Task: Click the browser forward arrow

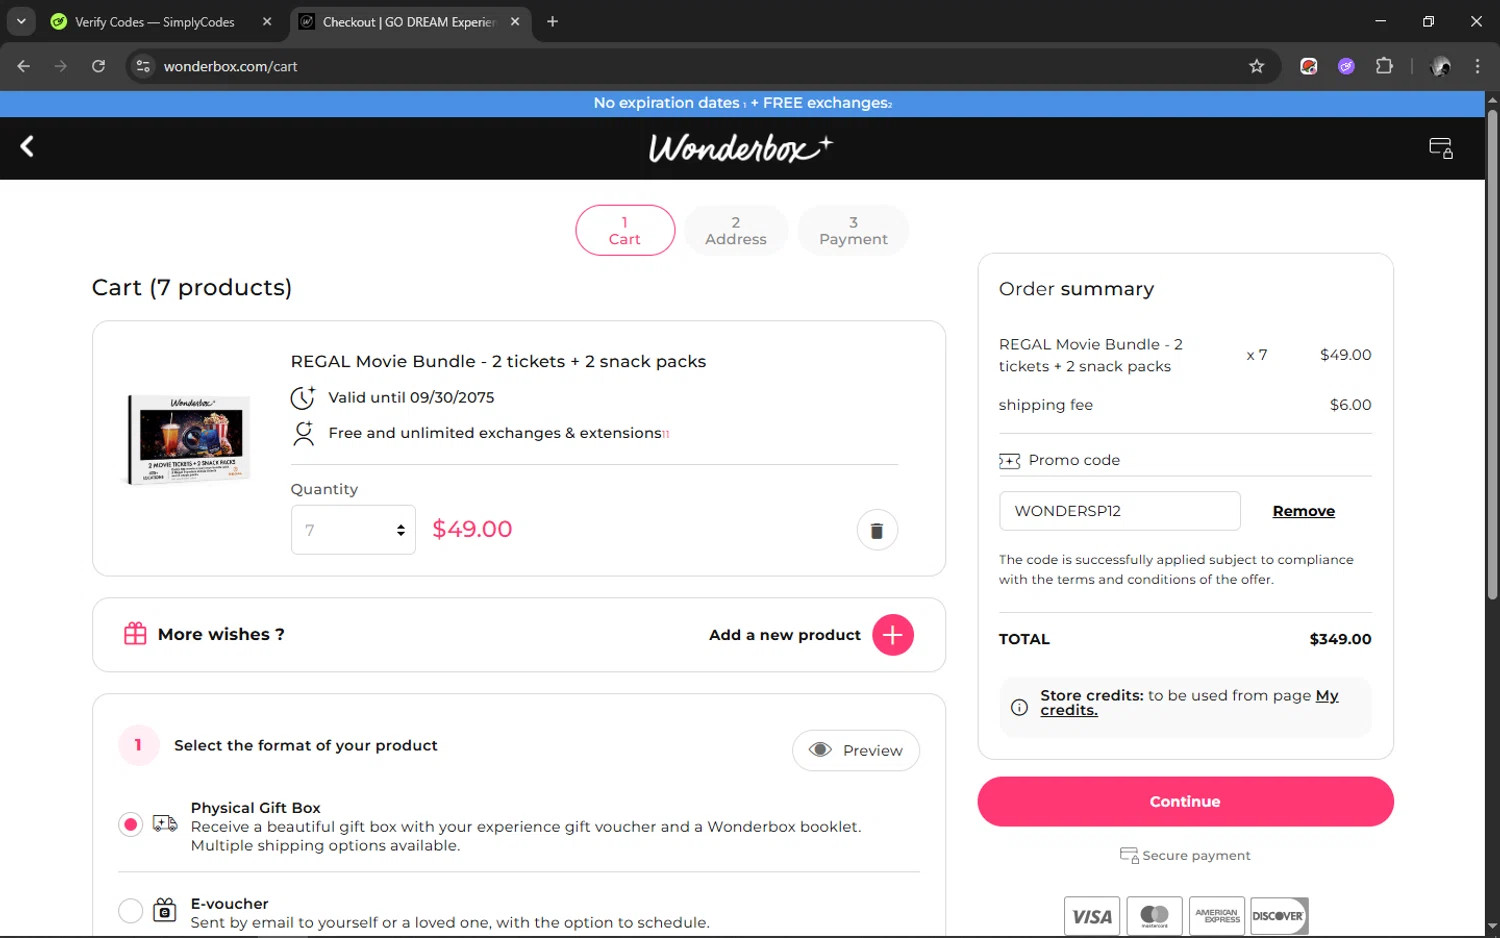Action: [x=61, y=66]
